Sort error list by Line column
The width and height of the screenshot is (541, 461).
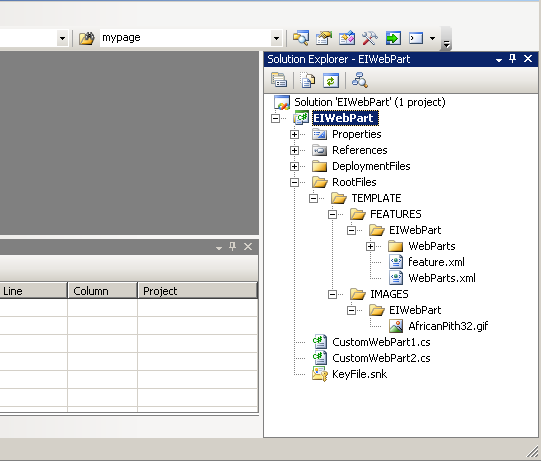pos(33,291)
